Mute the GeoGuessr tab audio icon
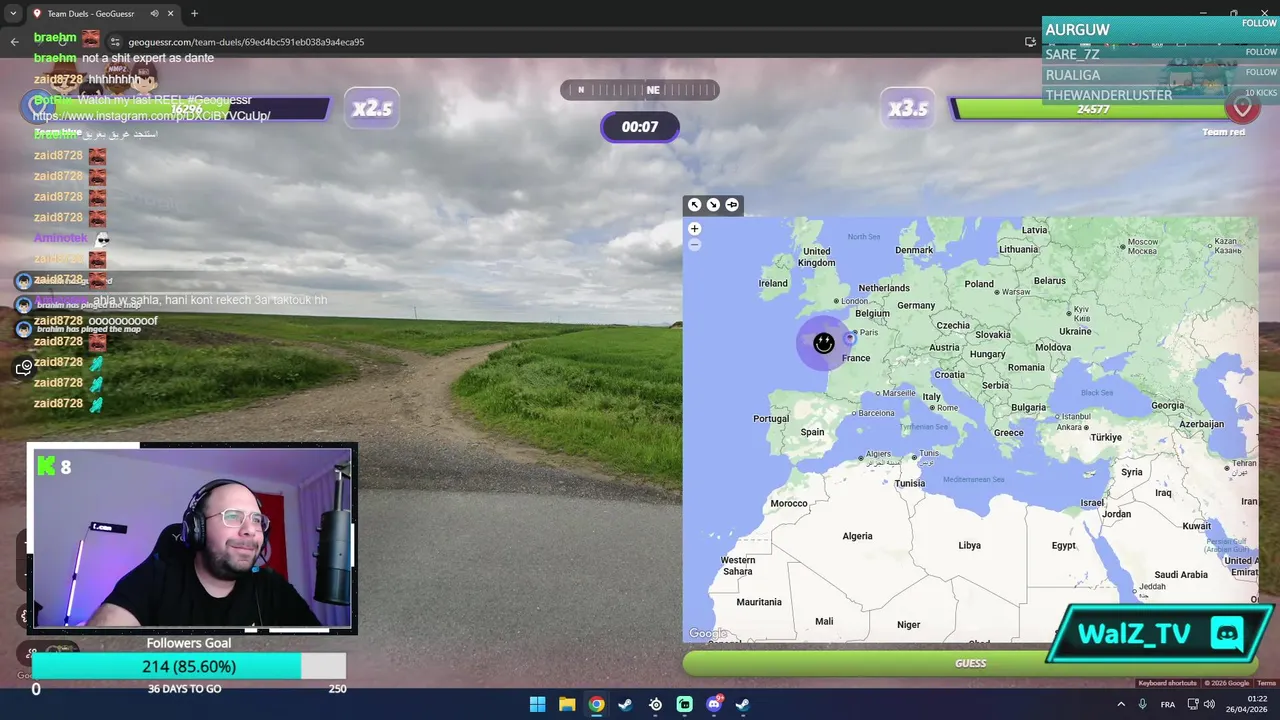 (154, 14)
